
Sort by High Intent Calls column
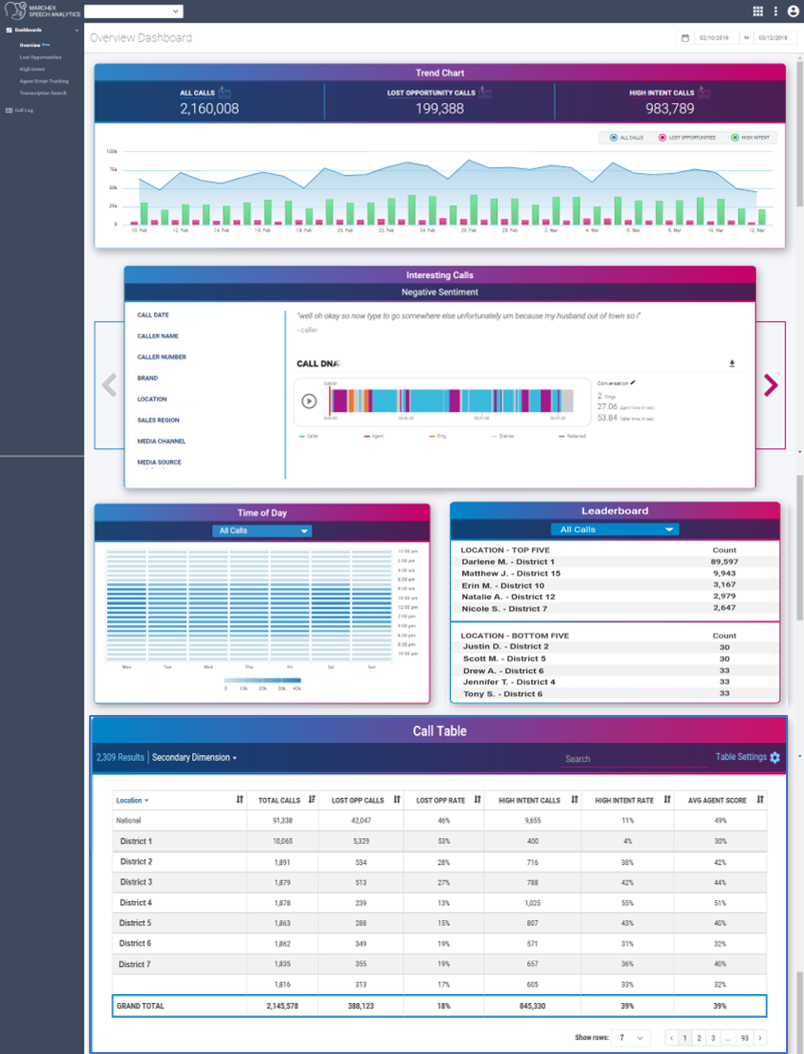tap(575, 799)
